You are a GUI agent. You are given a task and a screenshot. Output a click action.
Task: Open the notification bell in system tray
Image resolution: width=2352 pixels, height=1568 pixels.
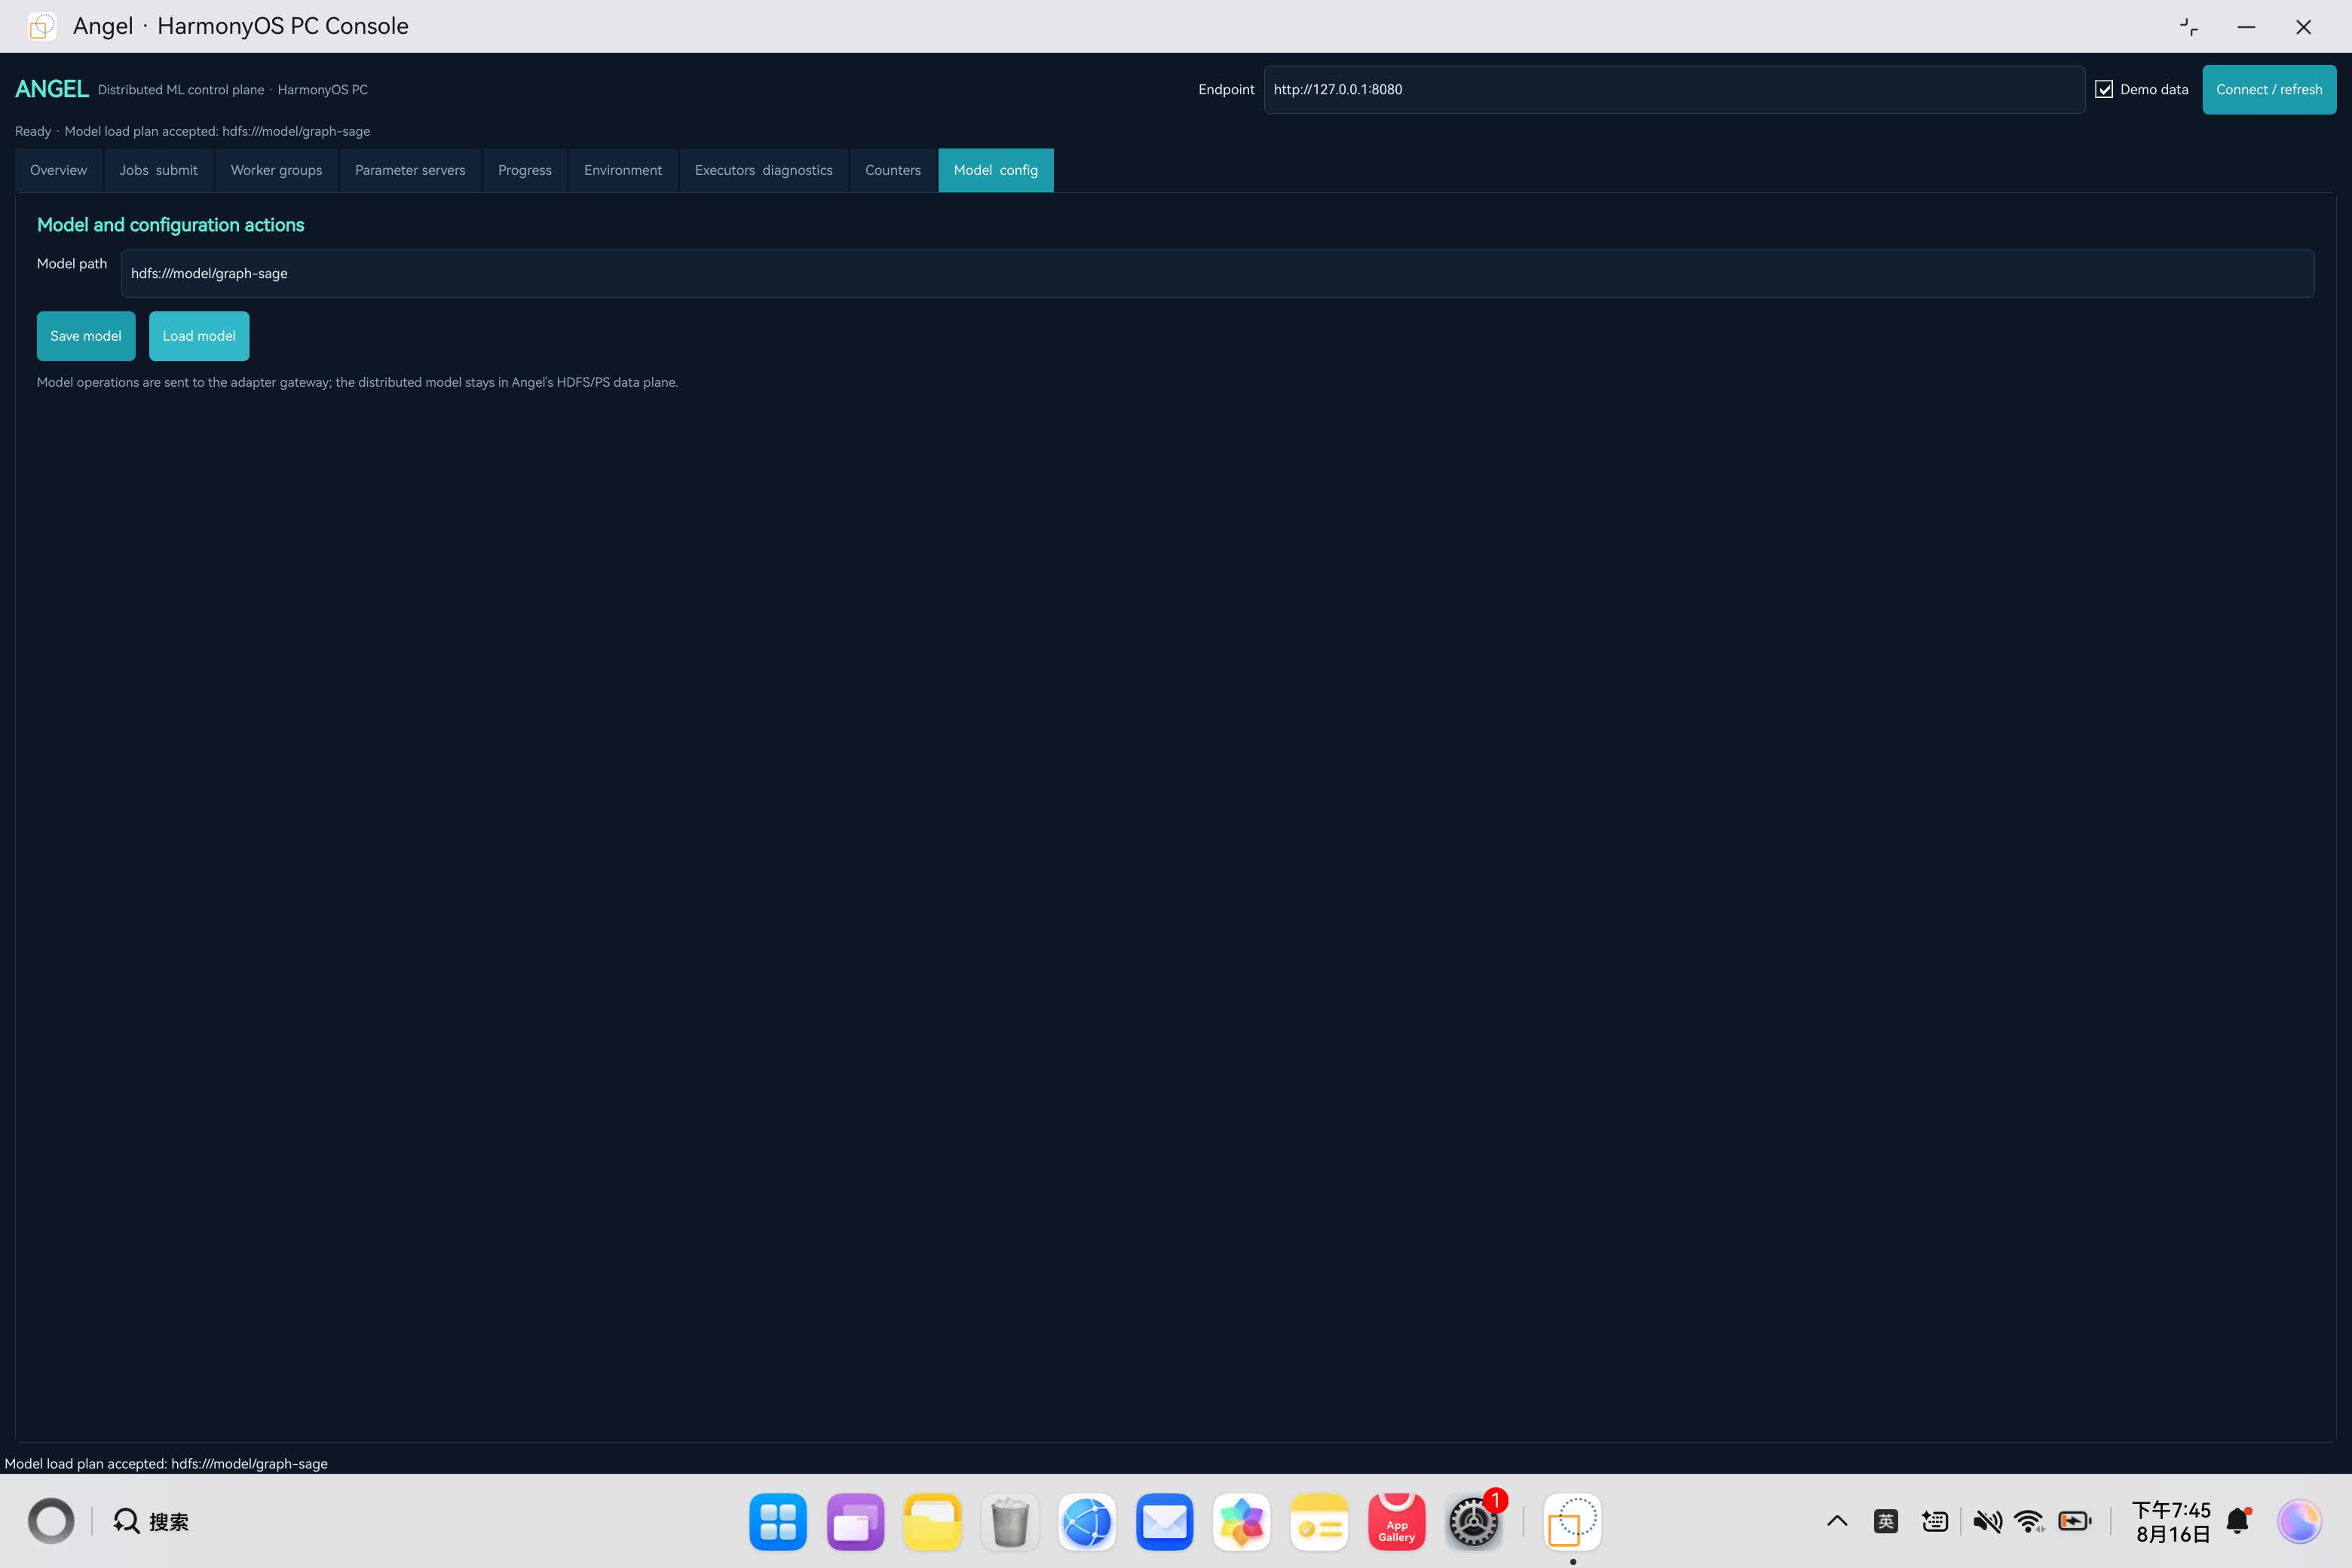tap(2238, 1521)
